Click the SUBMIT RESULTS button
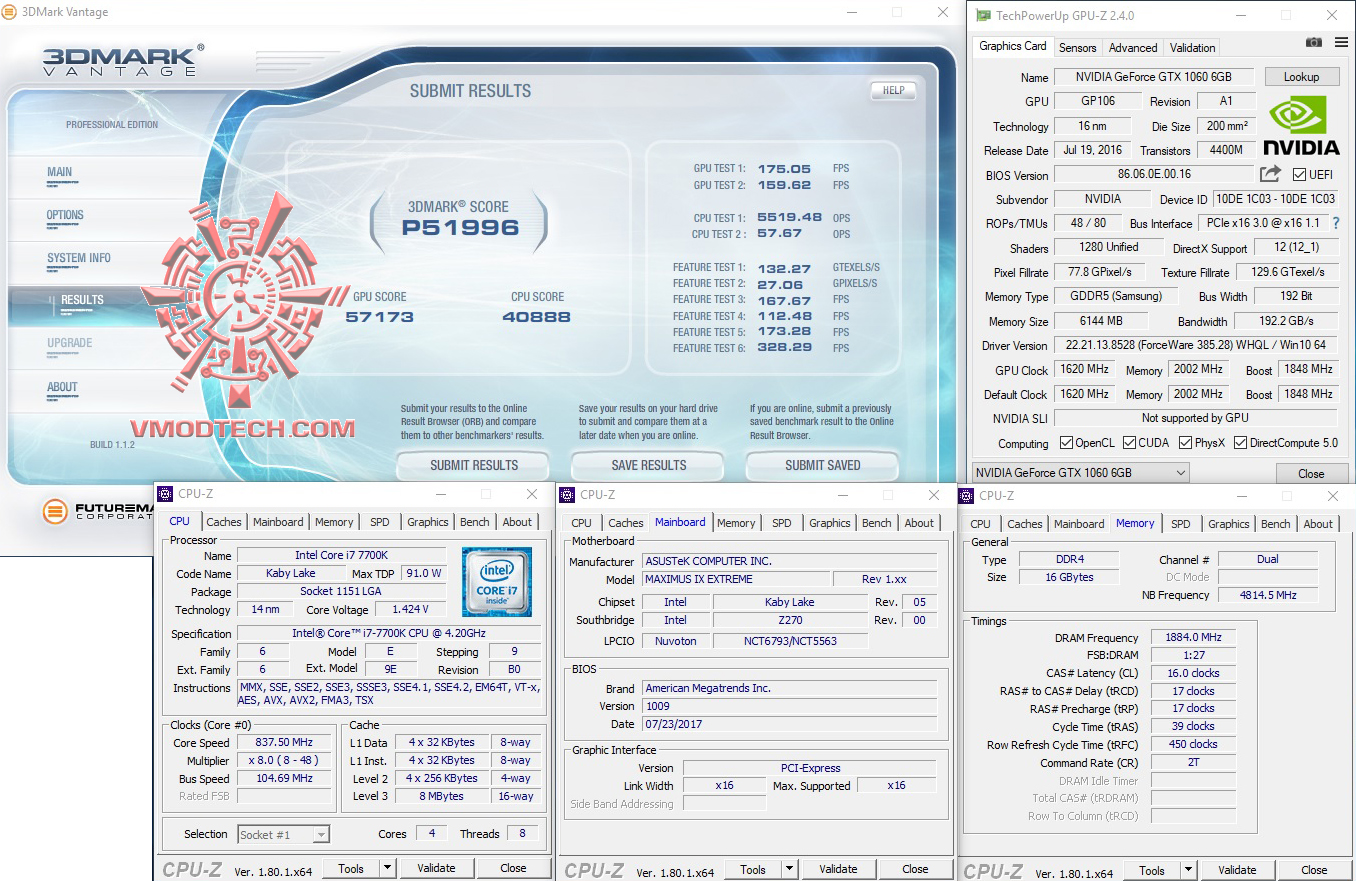The width and height of the screenshot is (1356, 881). [472, 465]
